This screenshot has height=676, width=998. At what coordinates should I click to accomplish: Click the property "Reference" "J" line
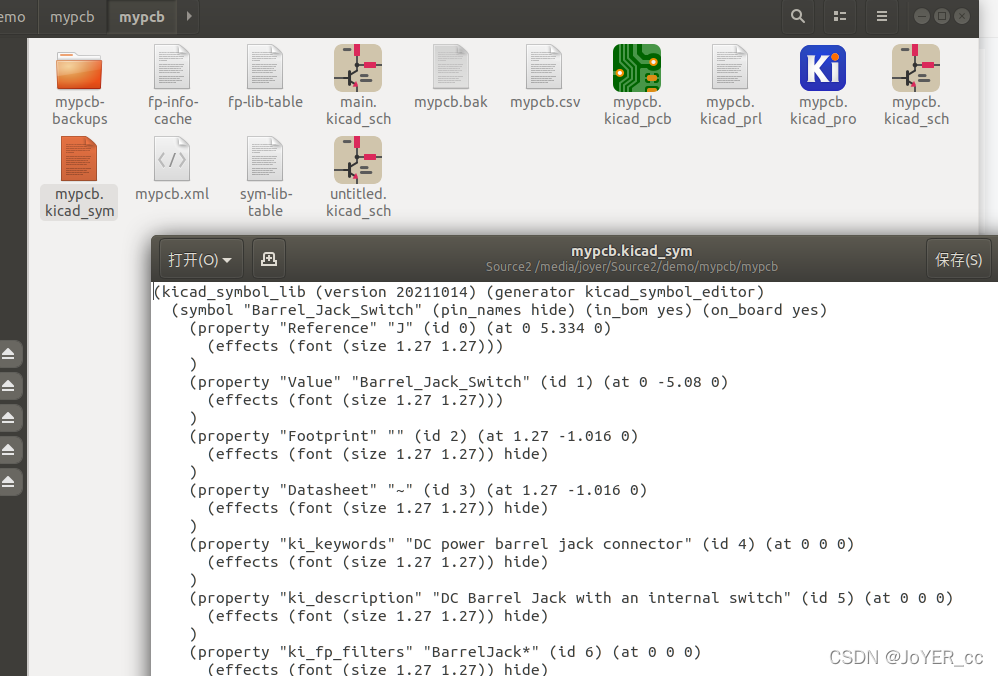[400, 328]
